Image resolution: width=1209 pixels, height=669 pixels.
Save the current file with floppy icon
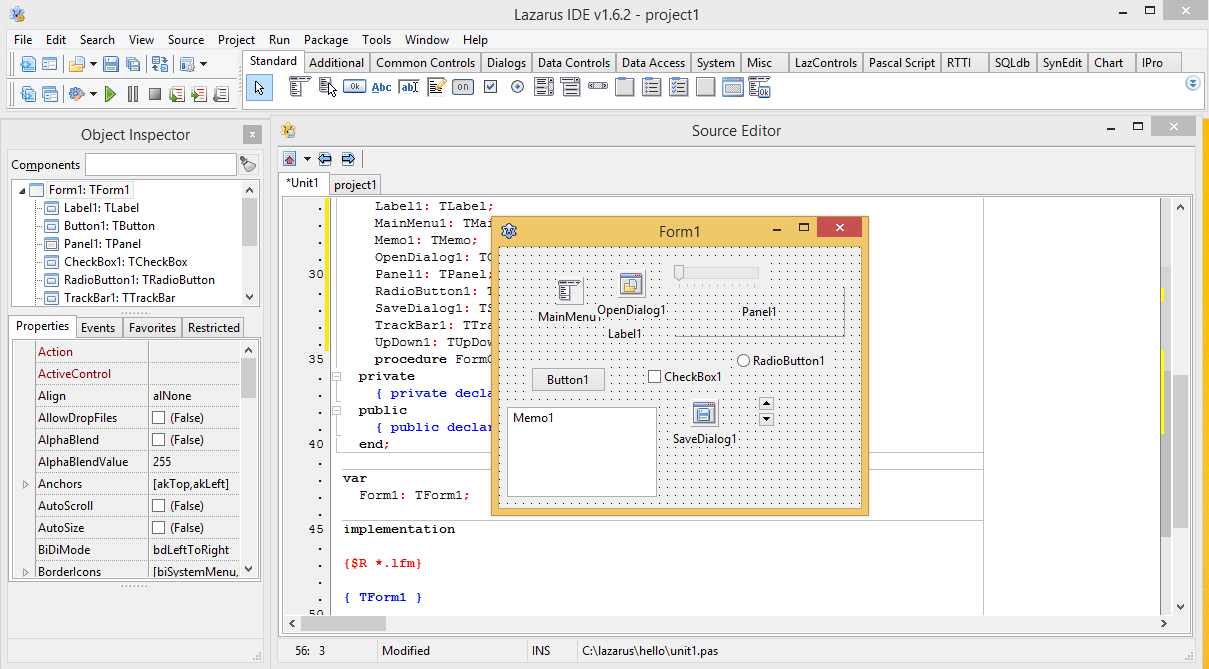tap(111, 64)
